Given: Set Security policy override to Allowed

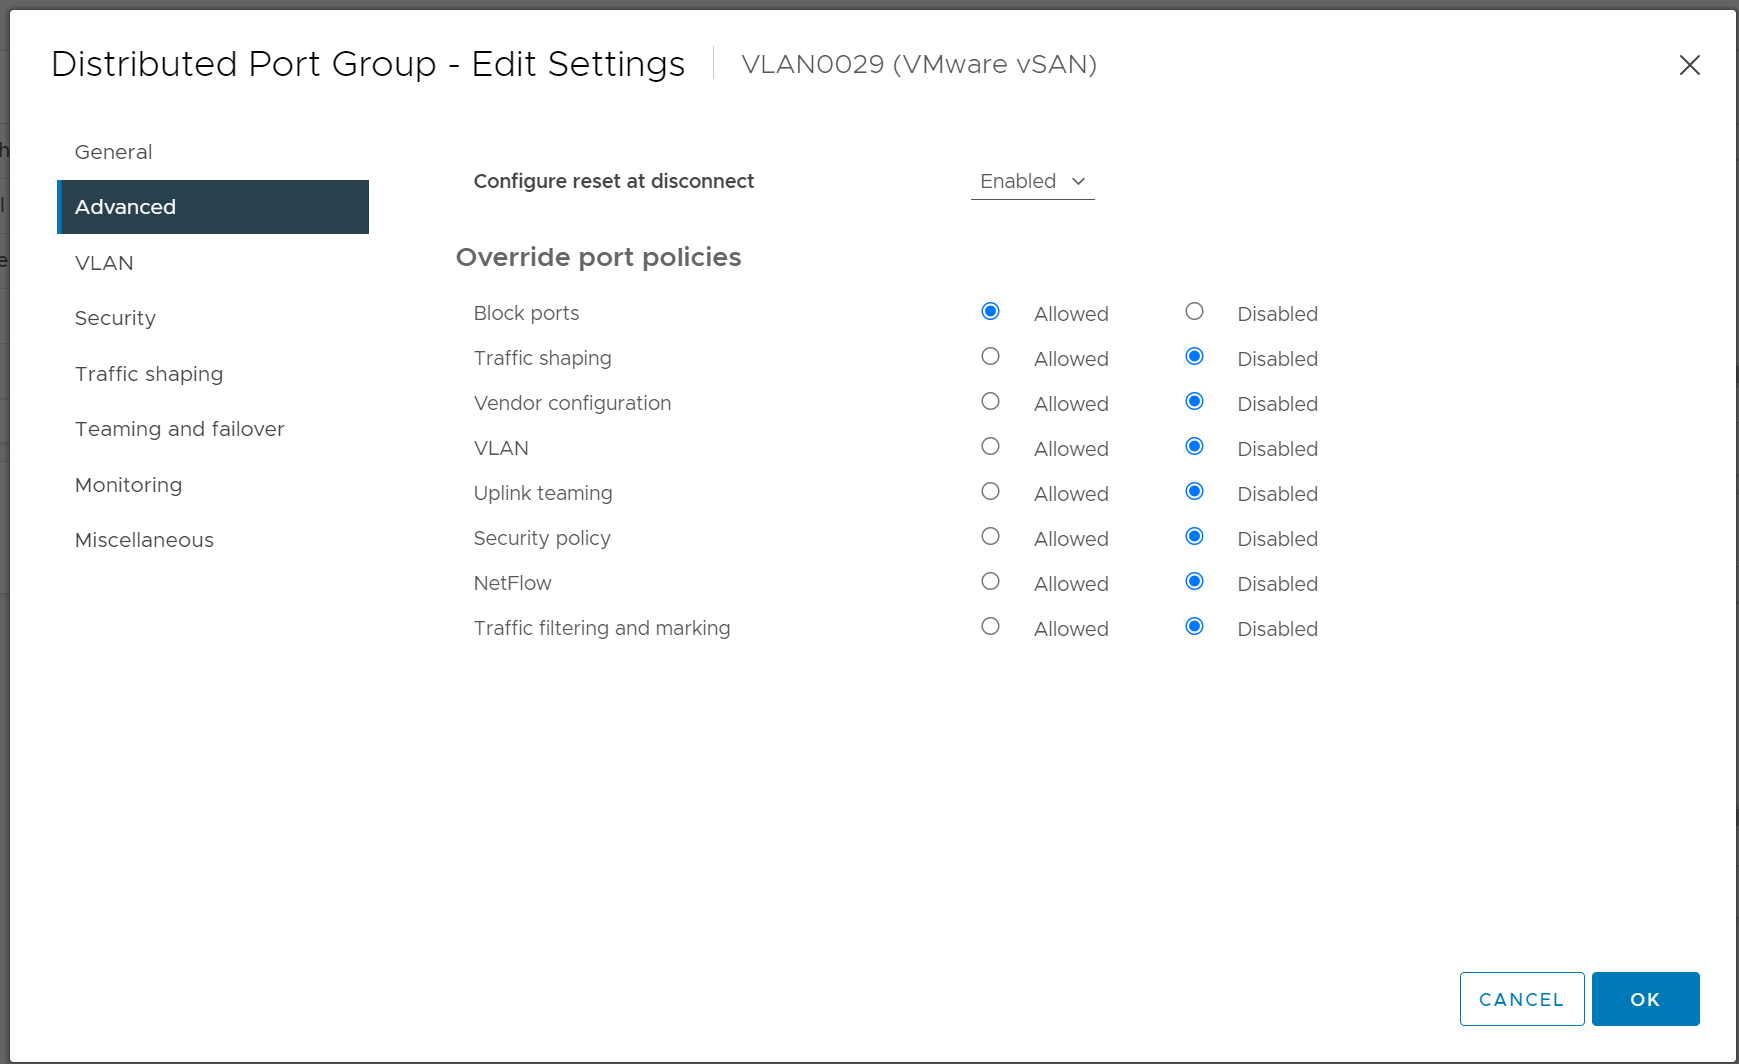Looking at the screenshot, I should click(990, 536).
